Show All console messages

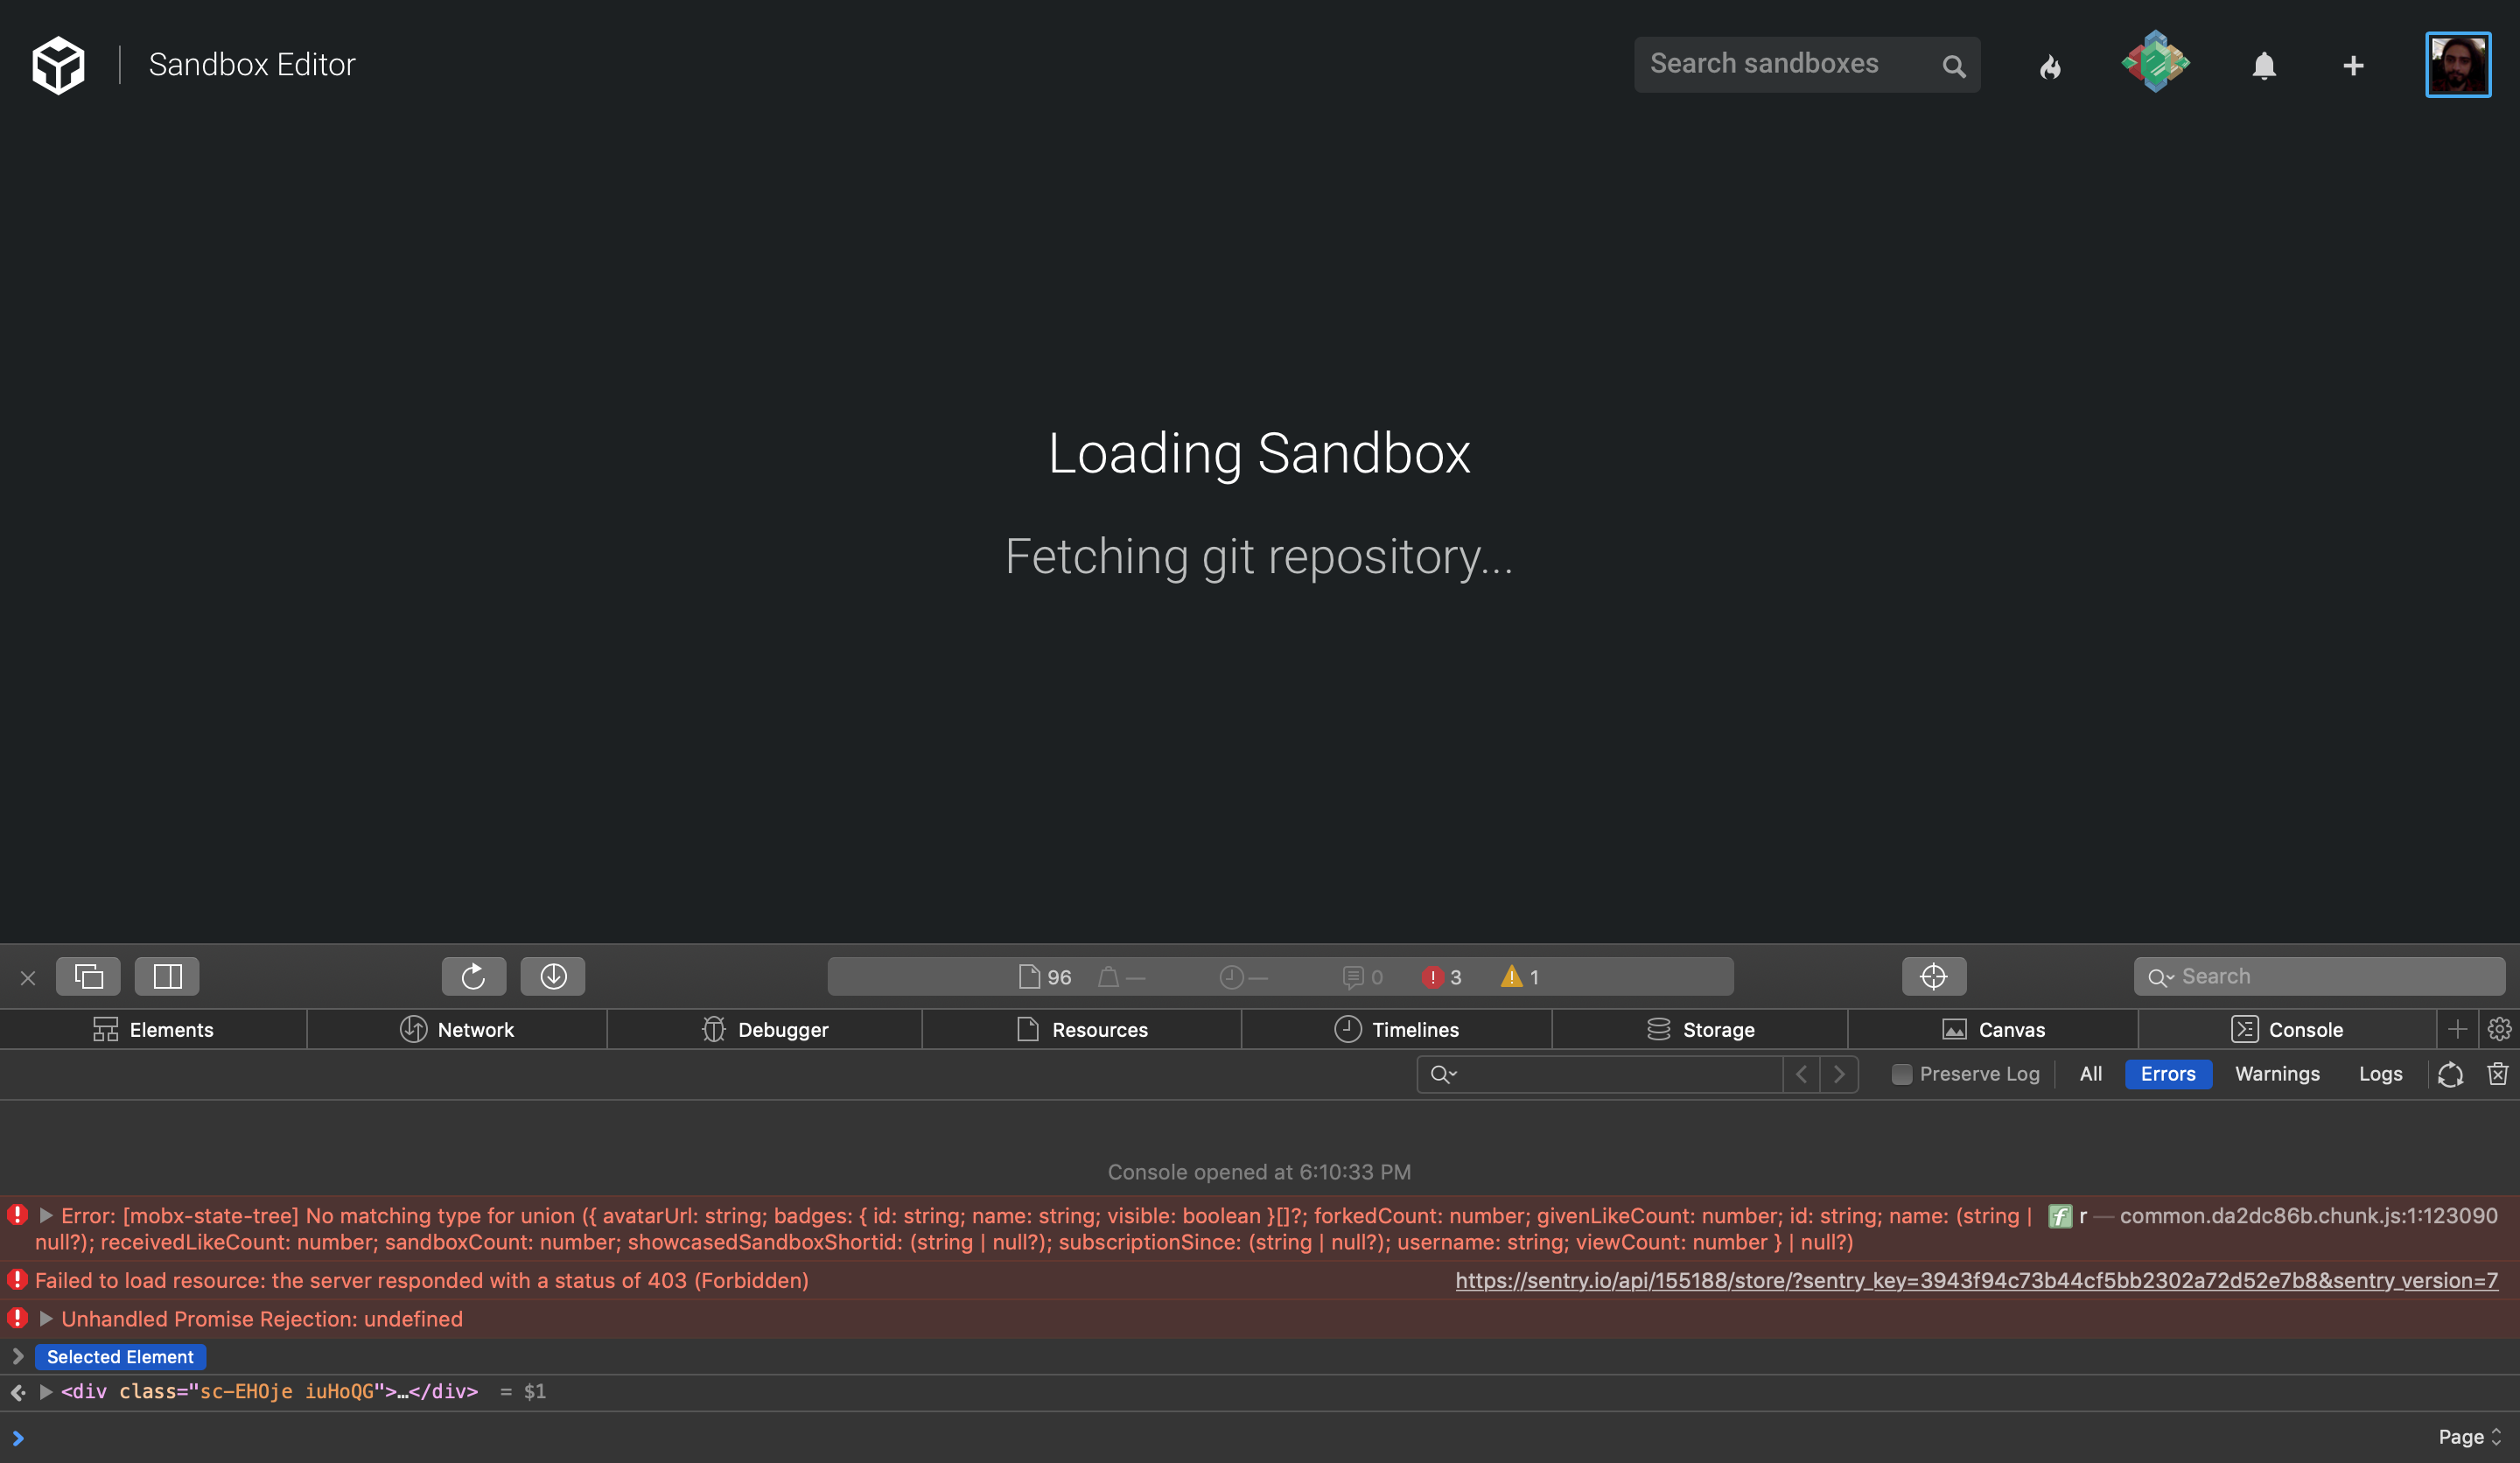pyautogui.click(x=2091, y=1074)
